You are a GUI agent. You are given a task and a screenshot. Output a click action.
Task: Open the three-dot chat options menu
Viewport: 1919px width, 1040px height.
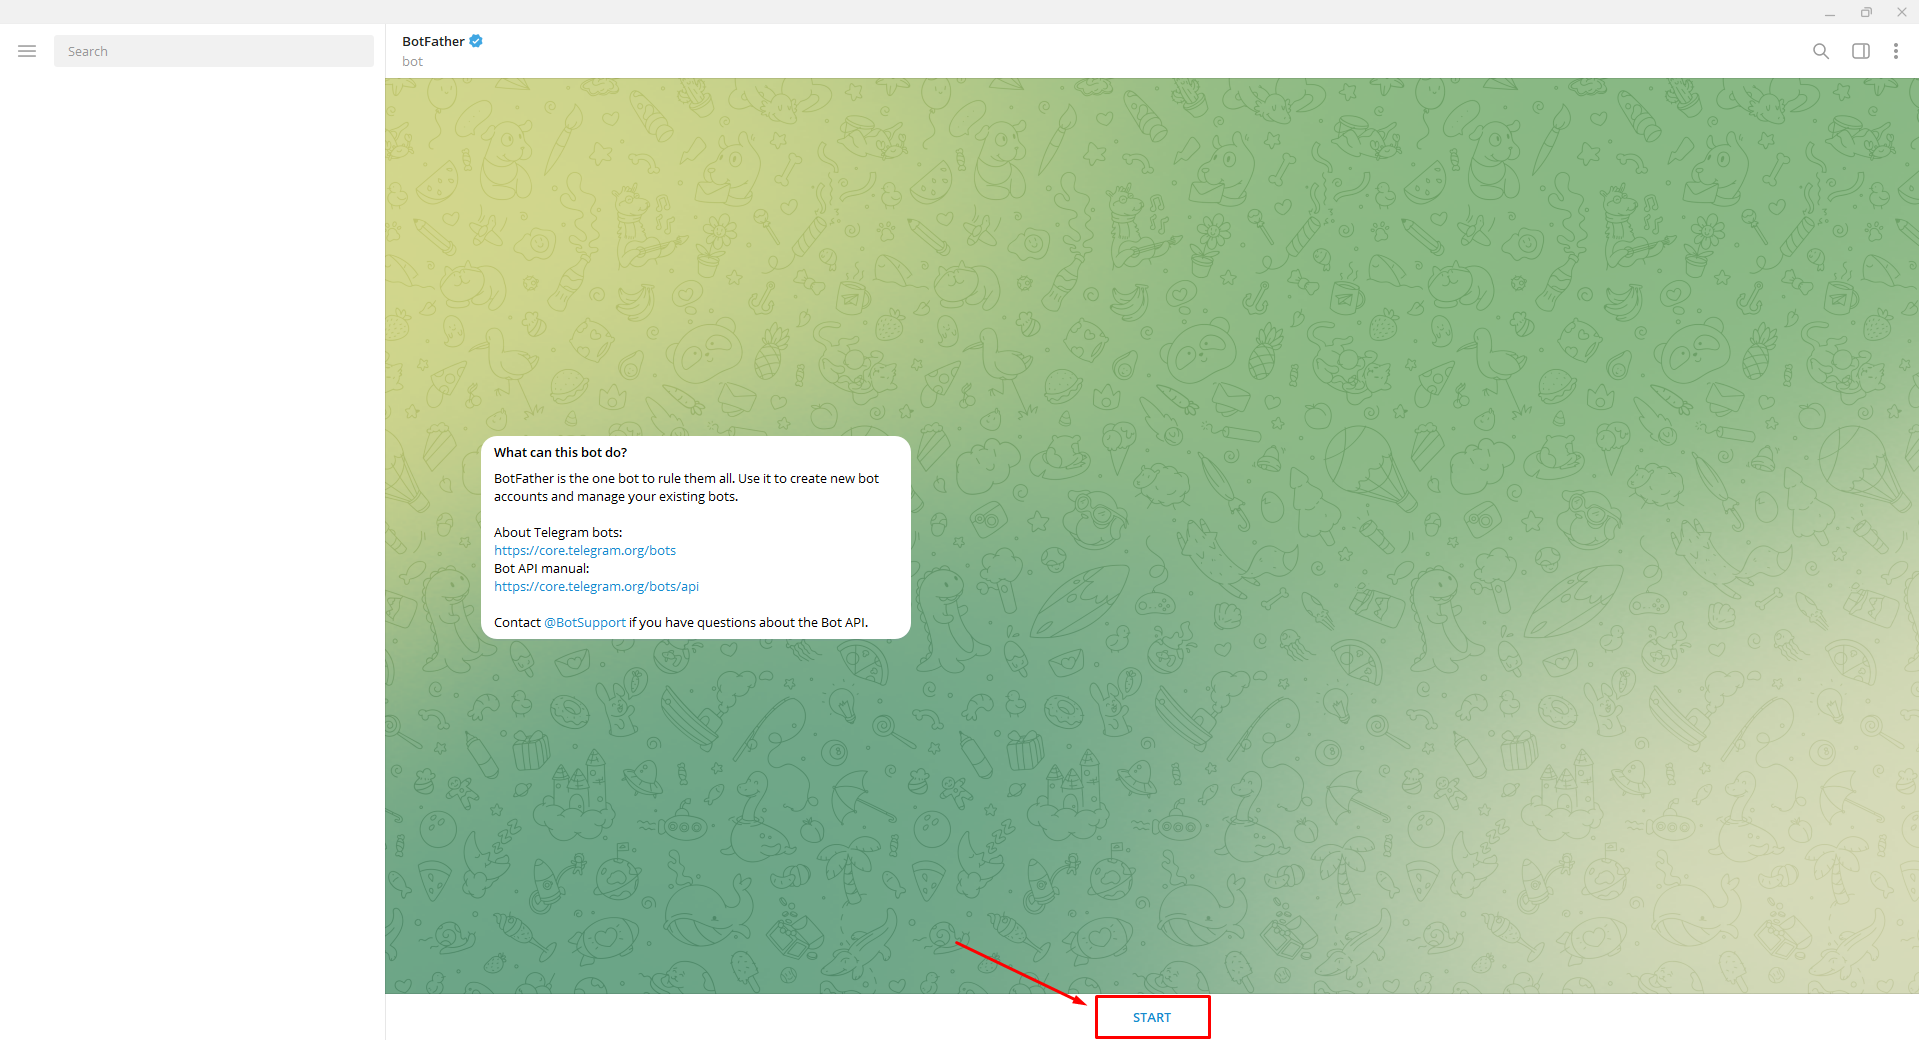[x=1896, y=51]
